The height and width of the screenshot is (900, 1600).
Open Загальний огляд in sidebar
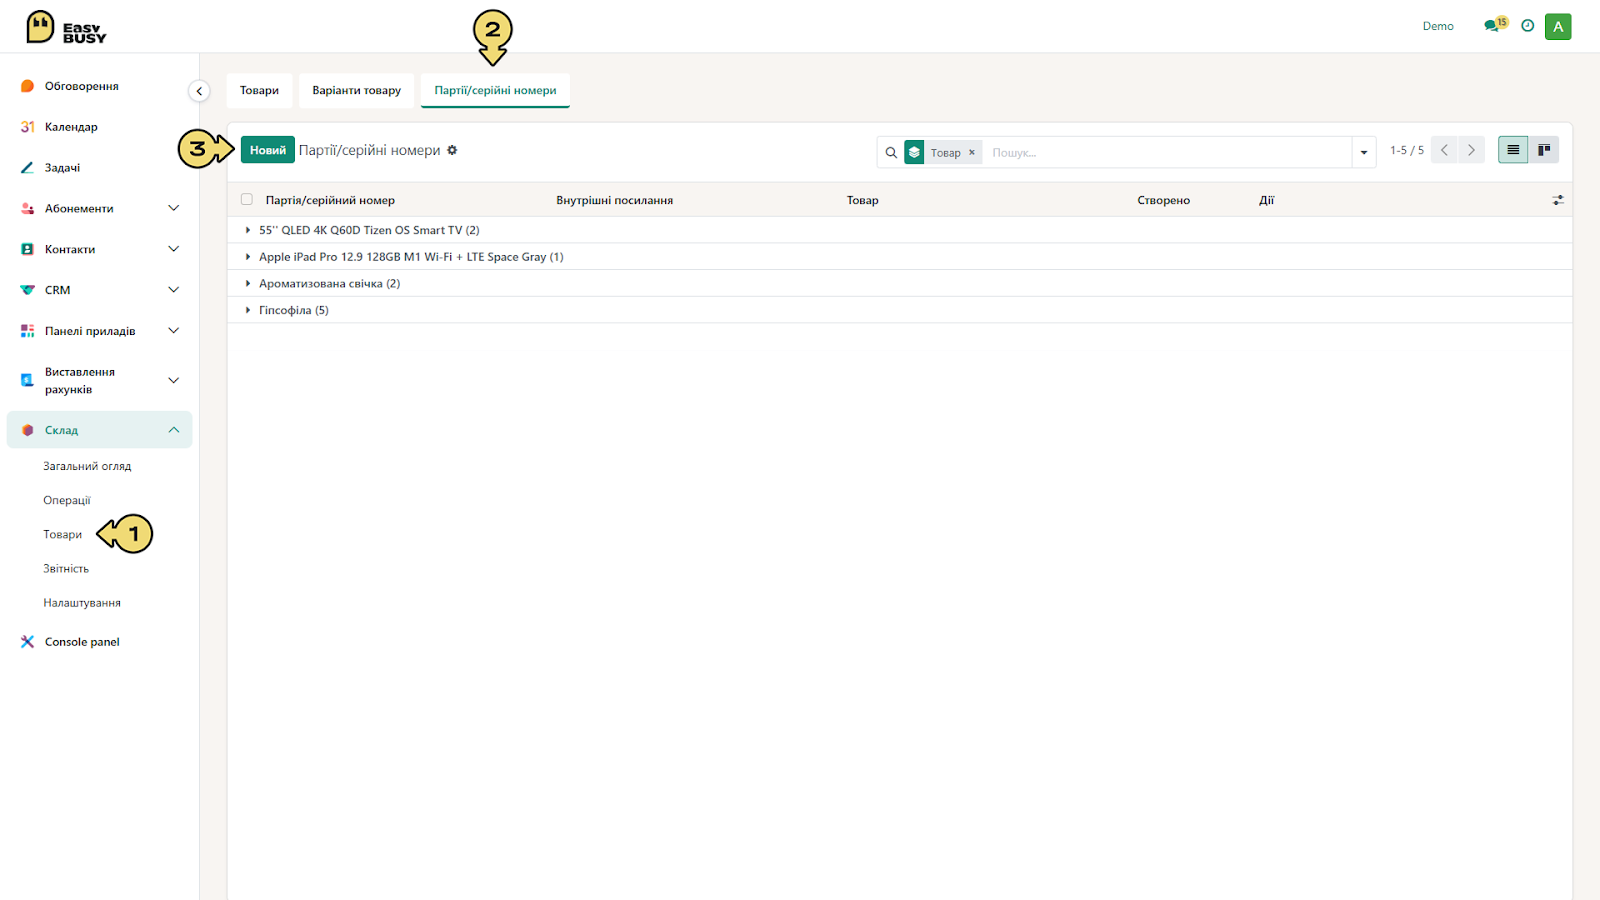click(87, 466)
